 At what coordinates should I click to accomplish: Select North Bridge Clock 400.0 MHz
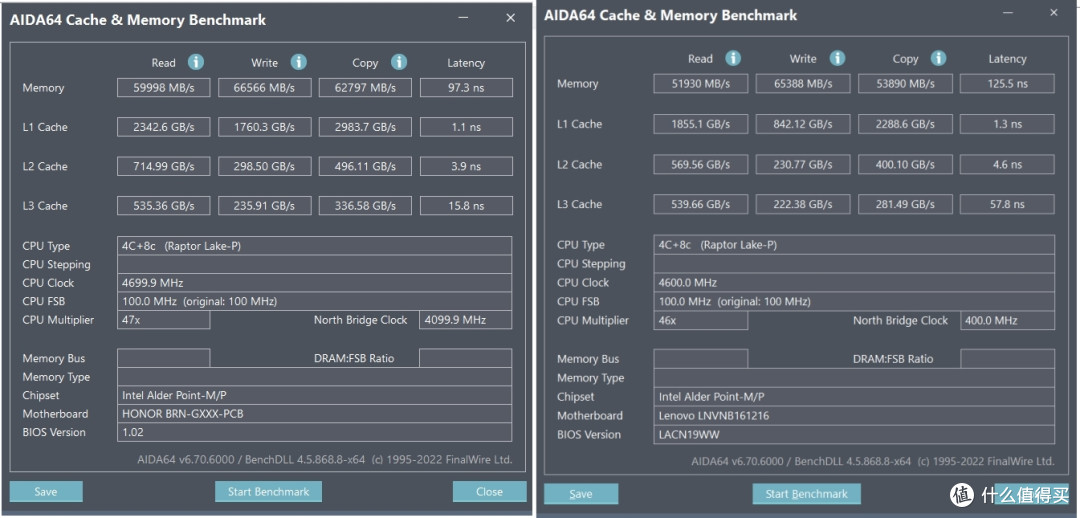1008,321
